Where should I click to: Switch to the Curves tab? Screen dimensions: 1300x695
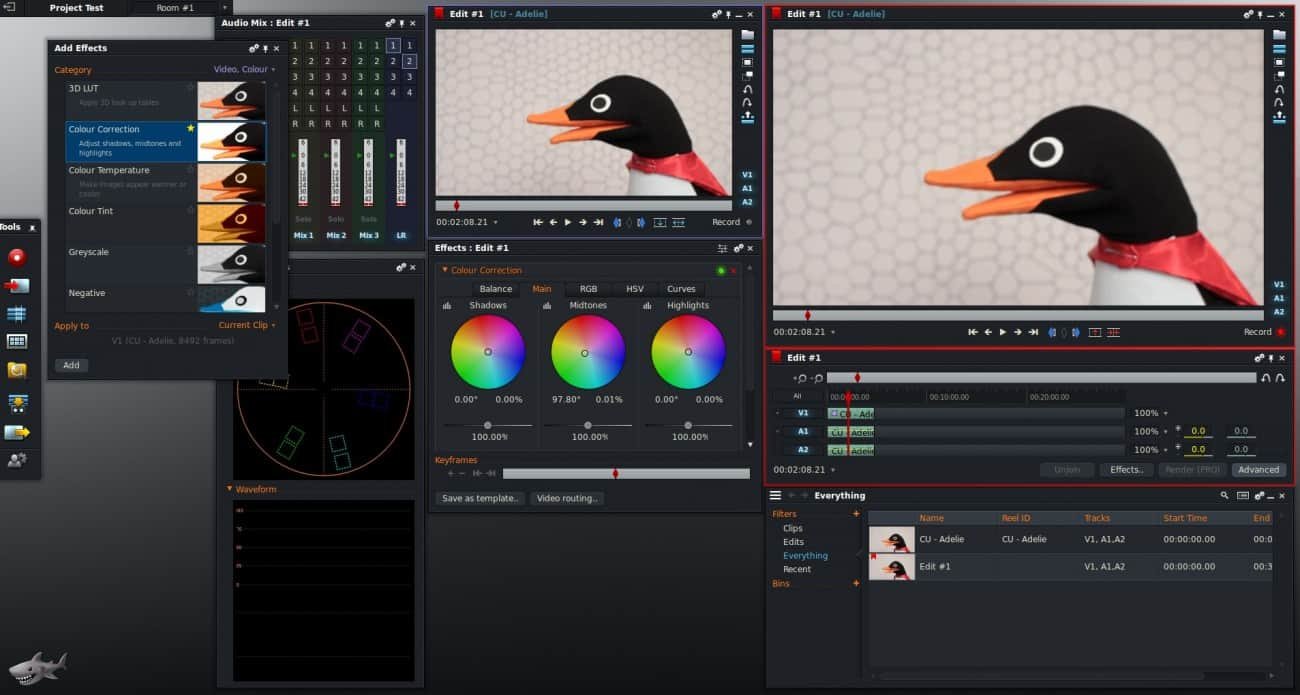(681, 289)
